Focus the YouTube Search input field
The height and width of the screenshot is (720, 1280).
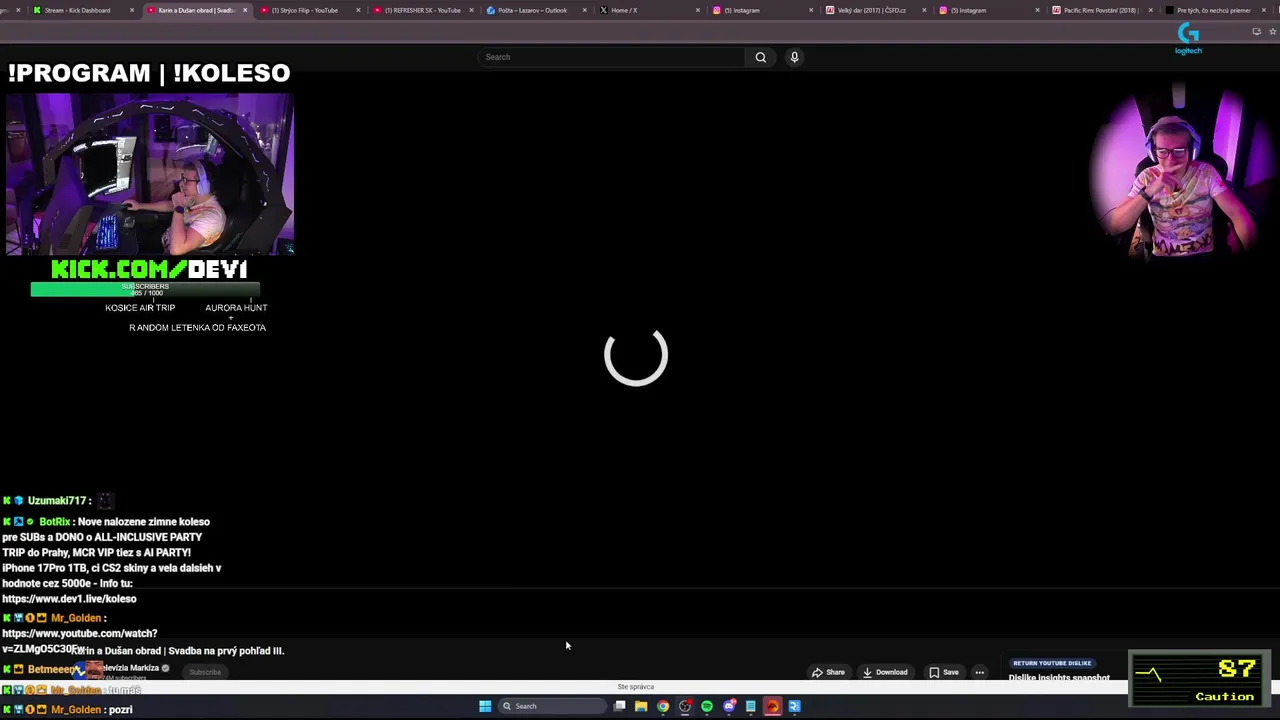coord(613,57)
